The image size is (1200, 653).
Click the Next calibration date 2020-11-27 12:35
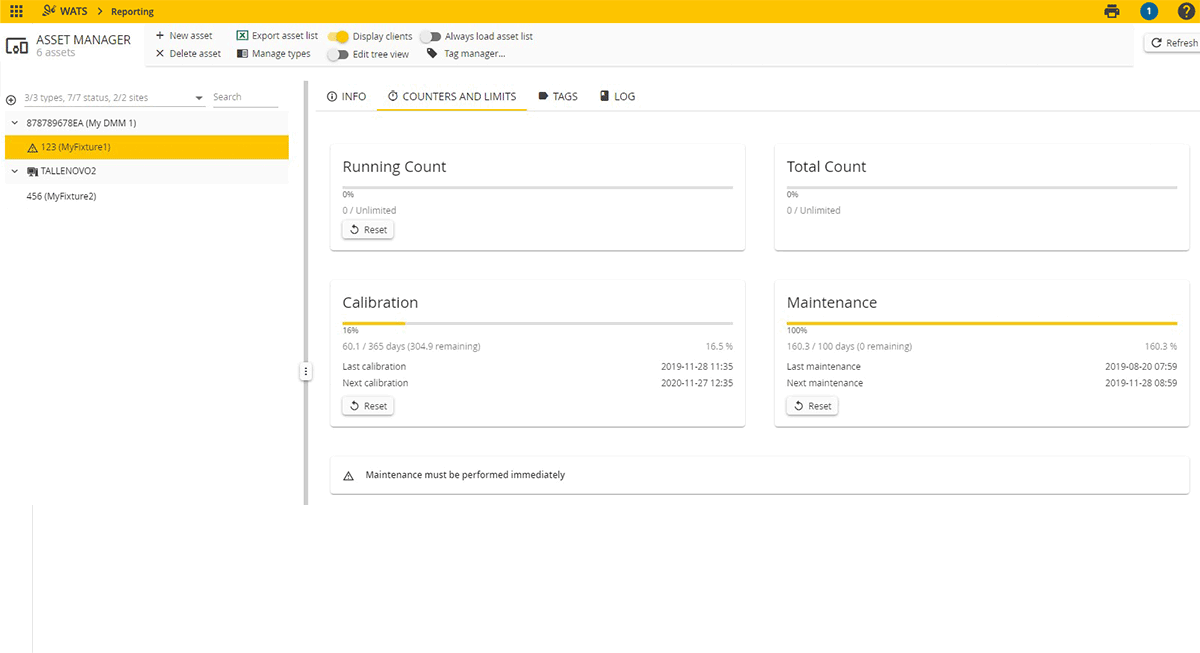coord(697,383)
